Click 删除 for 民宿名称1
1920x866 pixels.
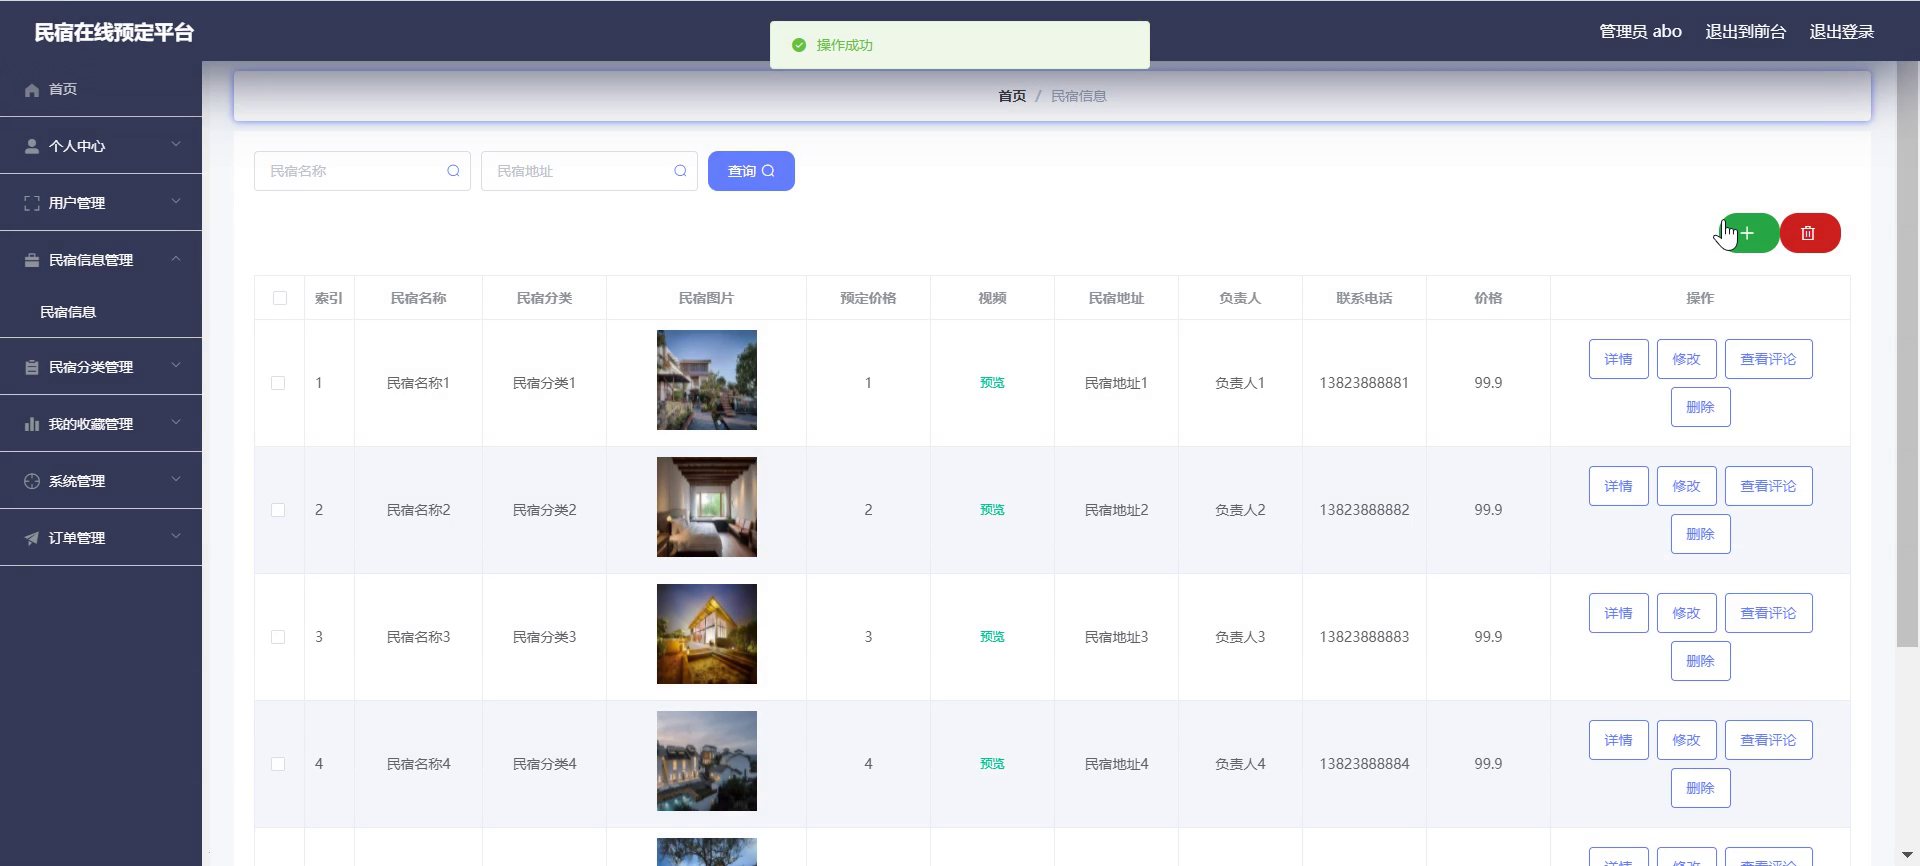point(1700,407)
